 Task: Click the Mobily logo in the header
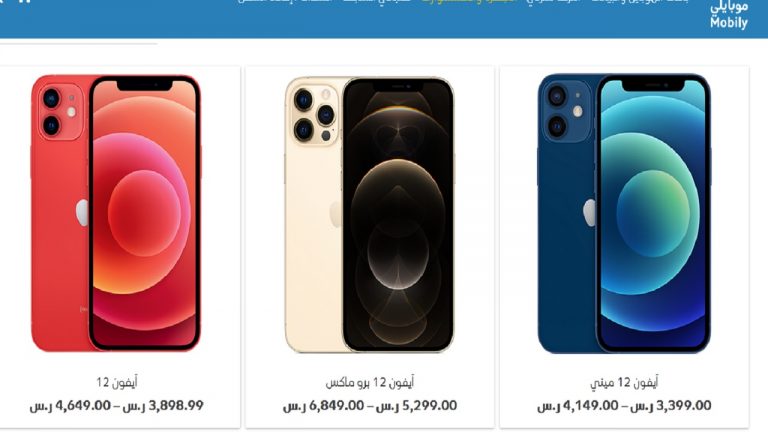(x=729, y=15)
